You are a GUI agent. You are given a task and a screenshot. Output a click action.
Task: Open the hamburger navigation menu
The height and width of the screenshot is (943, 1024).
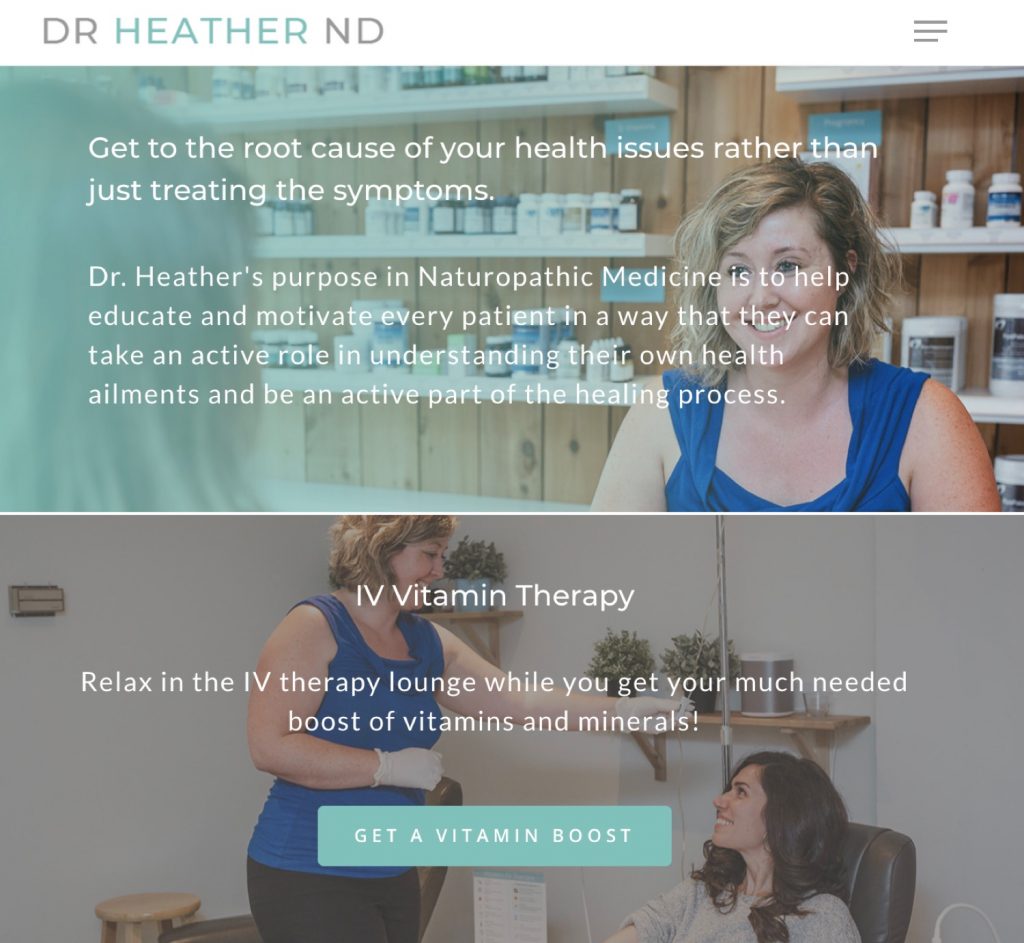[930, 31]
